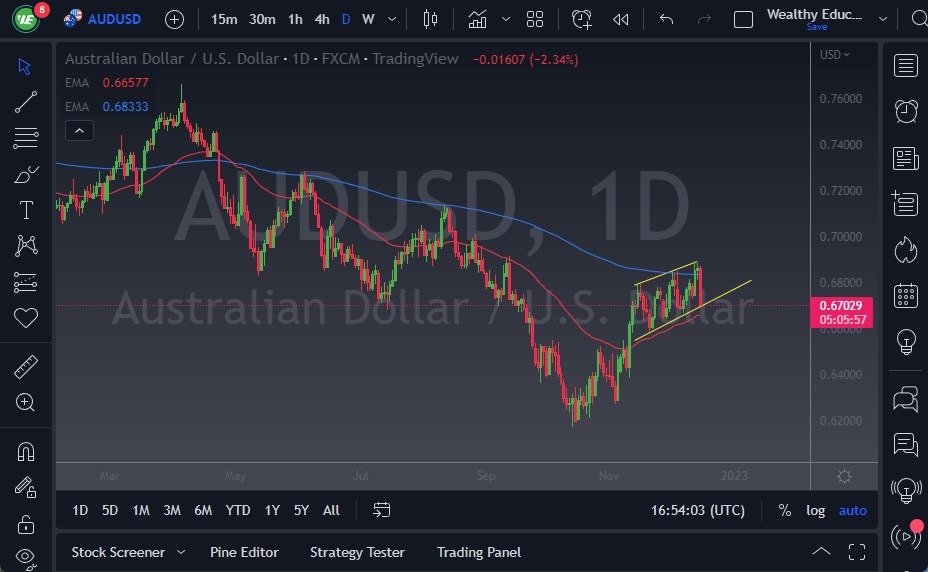This screenshot has width=928, height=572.
Task: Open the USD currency dropdown
Action: click(x=834, y=54)
